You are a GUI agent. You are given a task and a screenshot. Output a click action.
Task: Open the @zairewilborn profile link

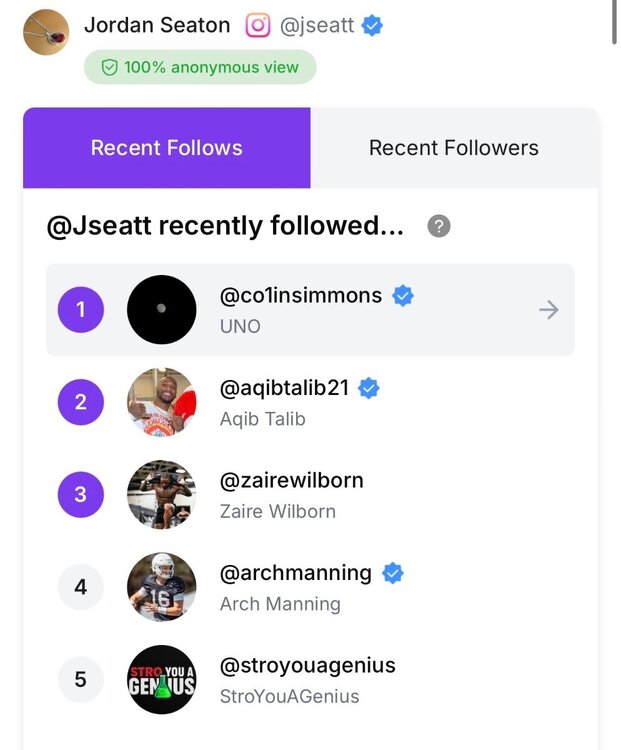pos(291,480)
